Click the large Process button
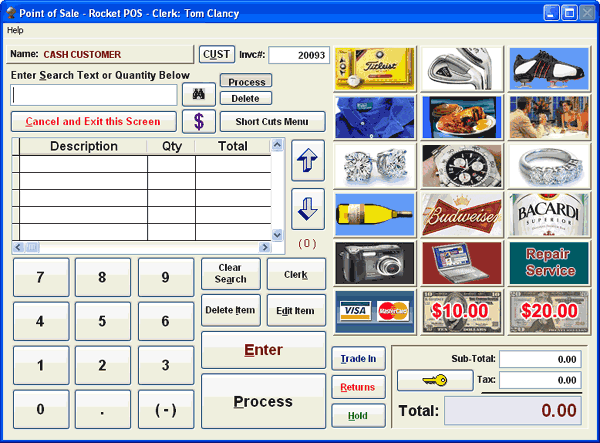Screen dimensions: 600x443 coord(263,401)
